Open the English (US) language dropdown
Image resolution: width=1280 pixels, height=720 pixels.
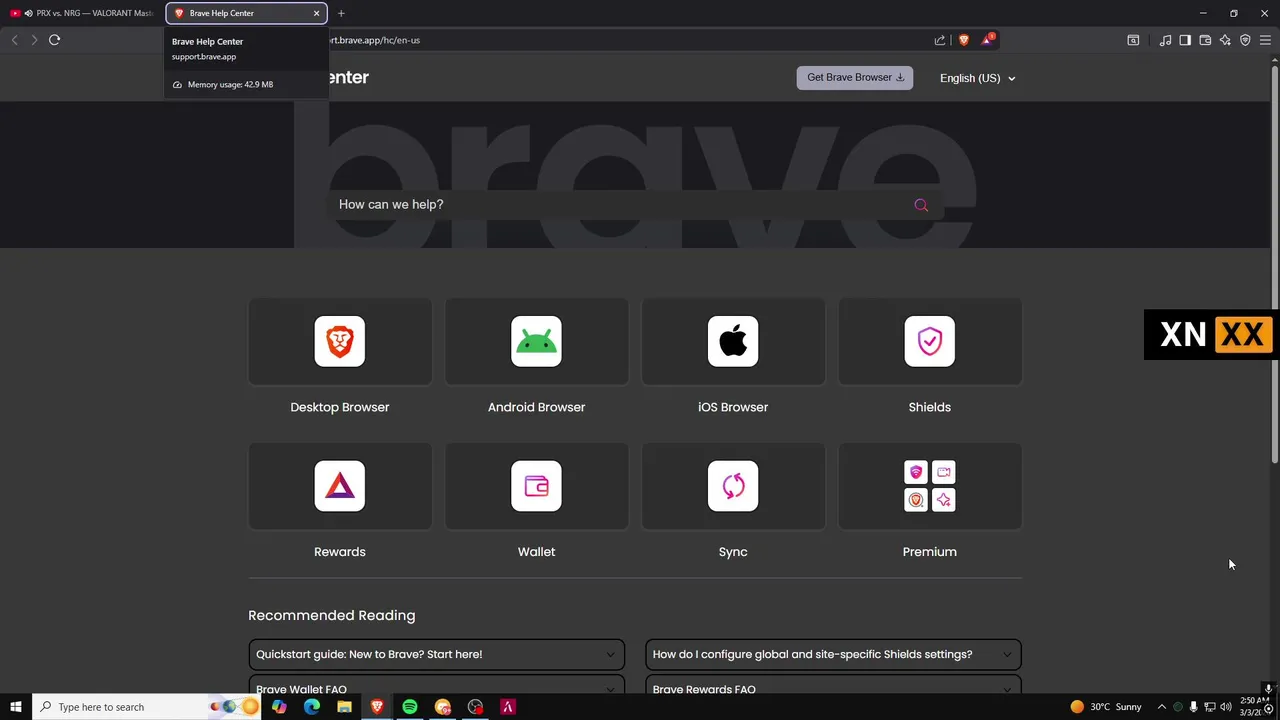click(977, 78)
